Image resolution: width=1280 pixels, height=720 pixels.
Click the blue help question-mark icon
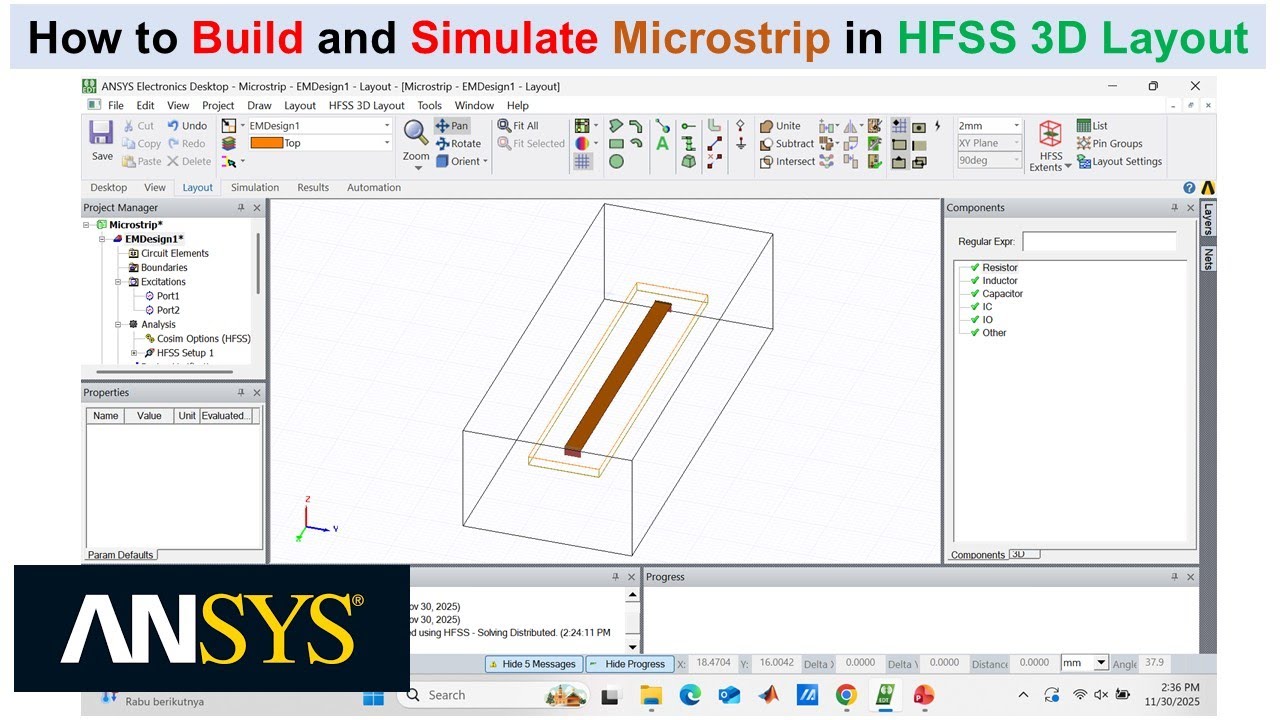pyautogui.click(x=1189, y=187)
